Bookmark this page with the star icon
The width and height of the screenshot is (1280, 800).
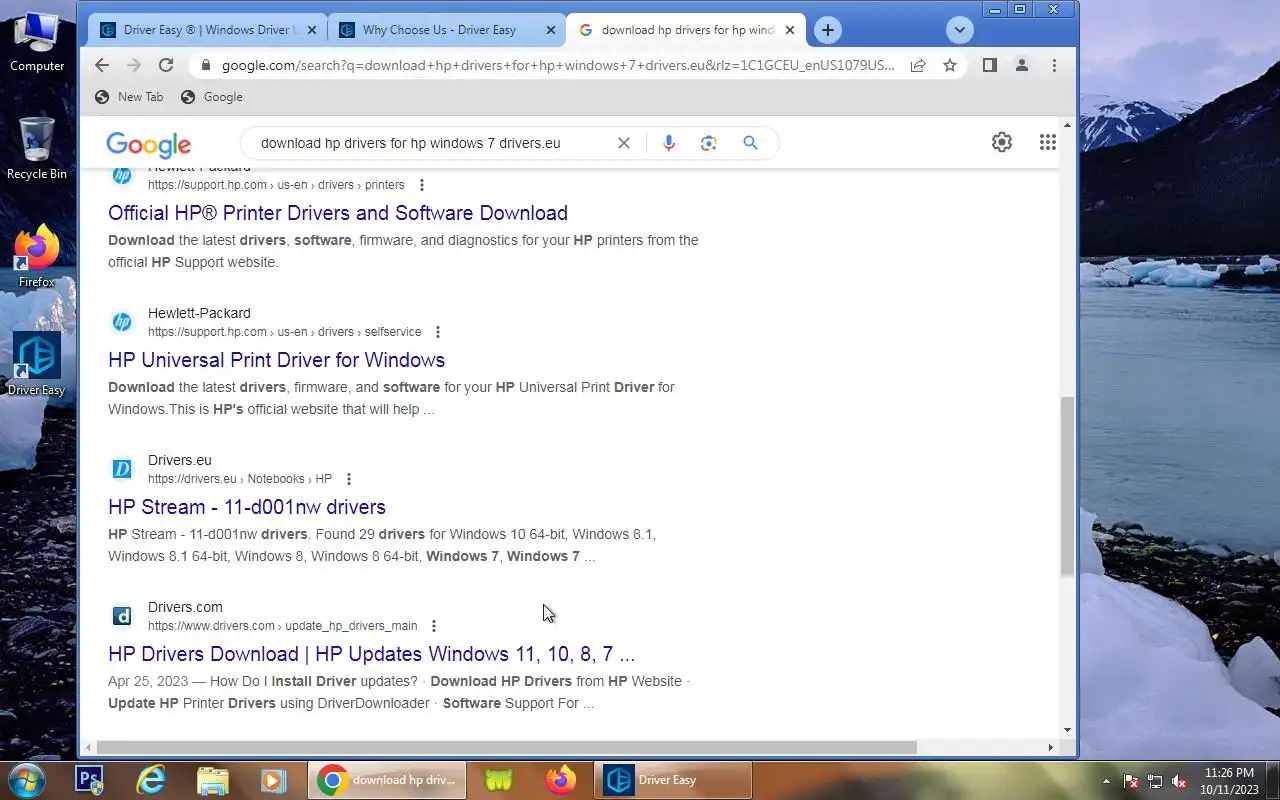click(950, 65)
